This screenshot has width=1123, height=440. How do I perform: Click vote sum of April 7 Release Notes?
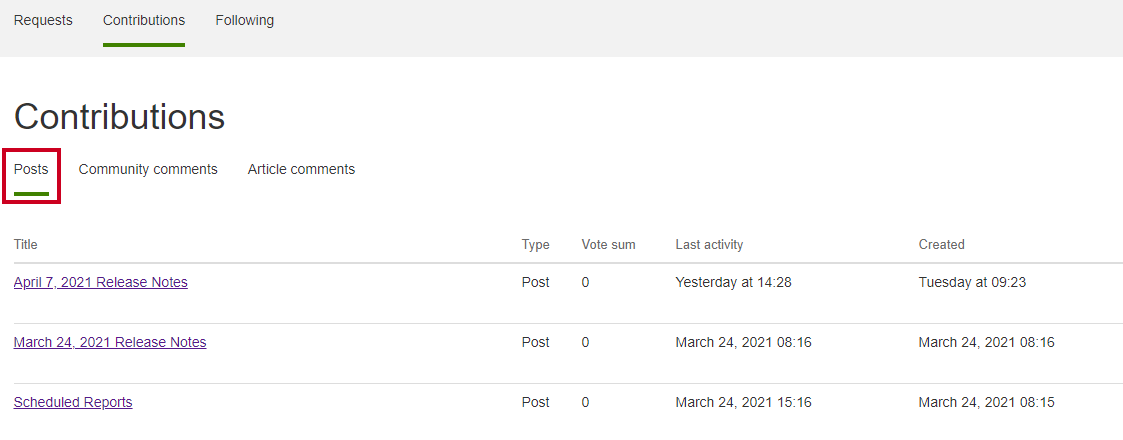585,282
